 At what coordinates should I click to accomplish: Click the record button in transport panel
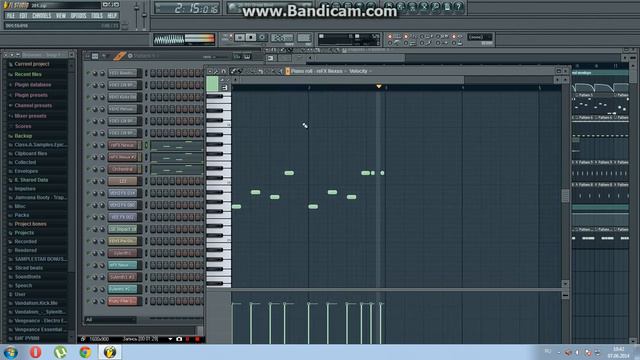[262, 38]
